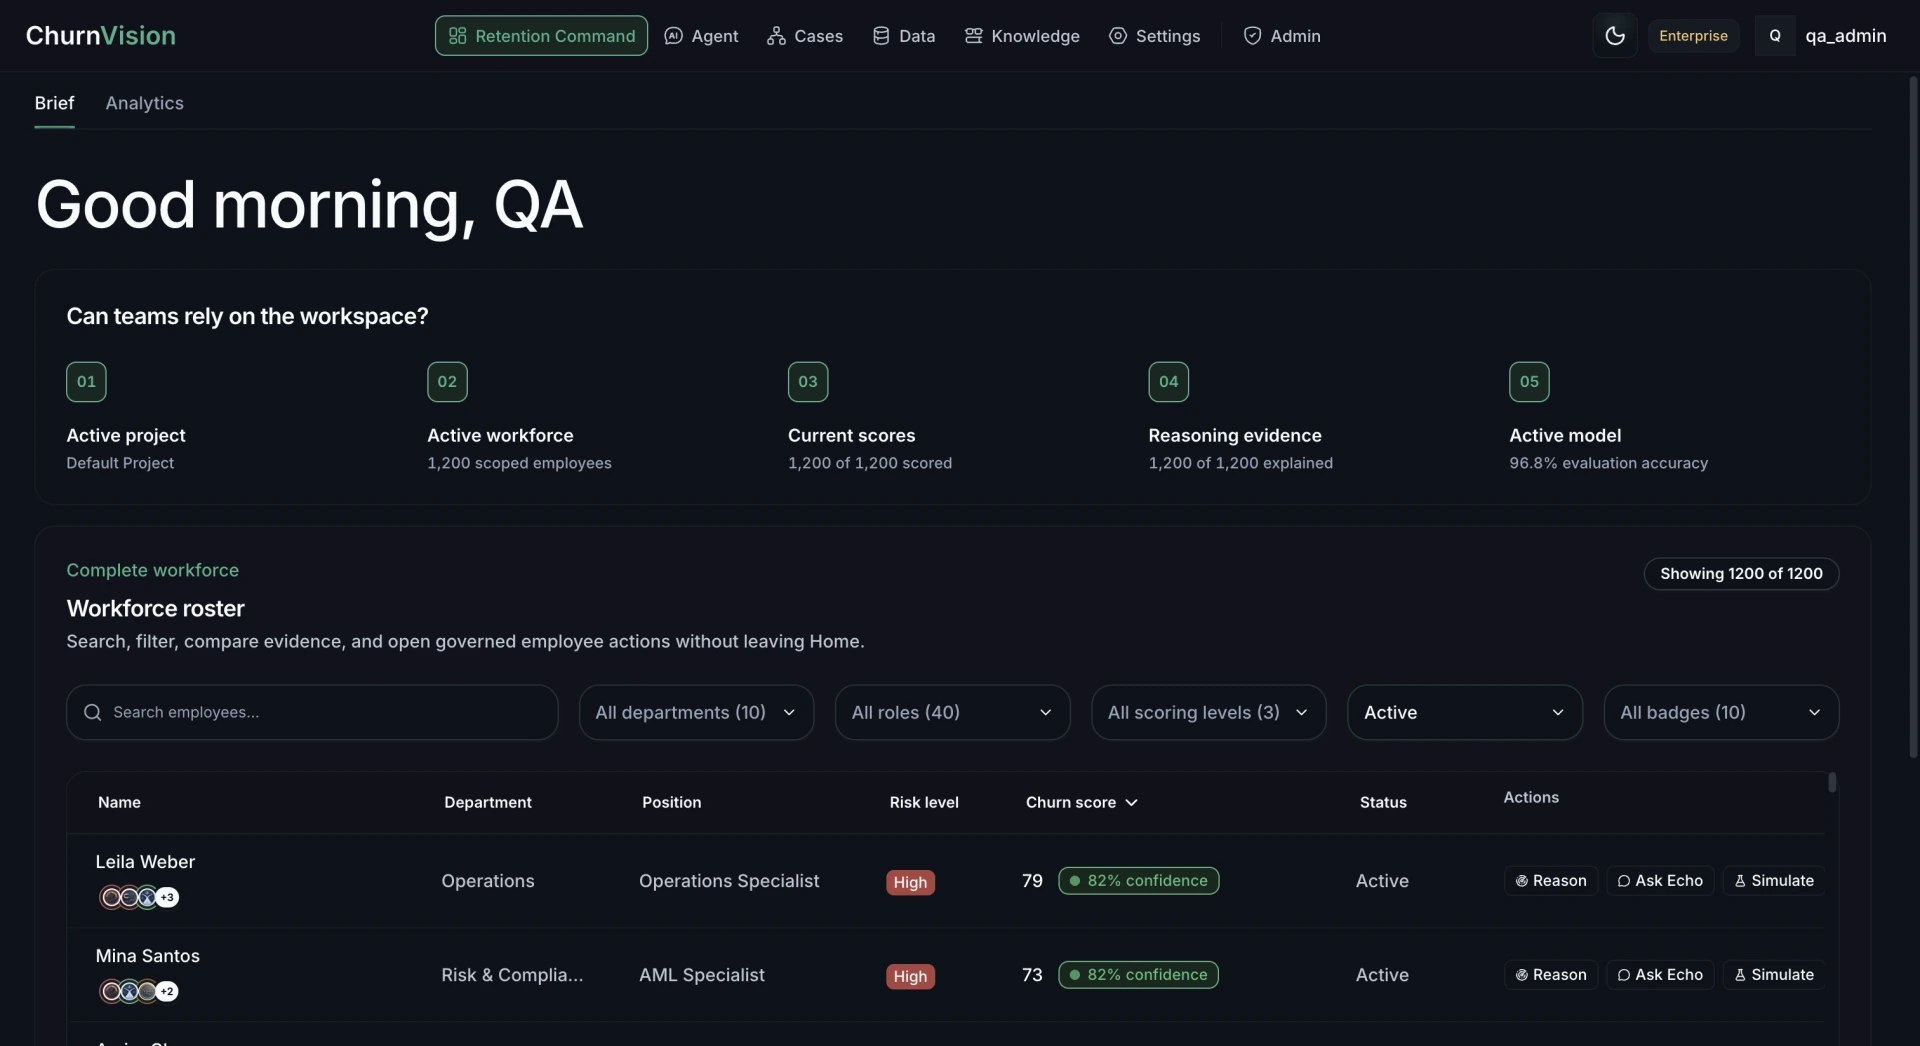Click the step 01 Active project badge
This screenshot has height=1046, width=1920.
(86, 382)
